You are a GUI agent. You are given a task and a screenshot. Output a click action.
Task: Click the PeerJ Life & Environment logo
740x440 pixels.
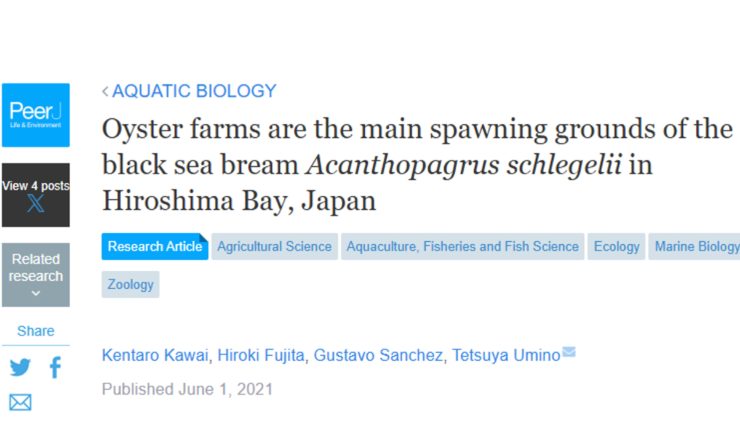coord(35,114)
